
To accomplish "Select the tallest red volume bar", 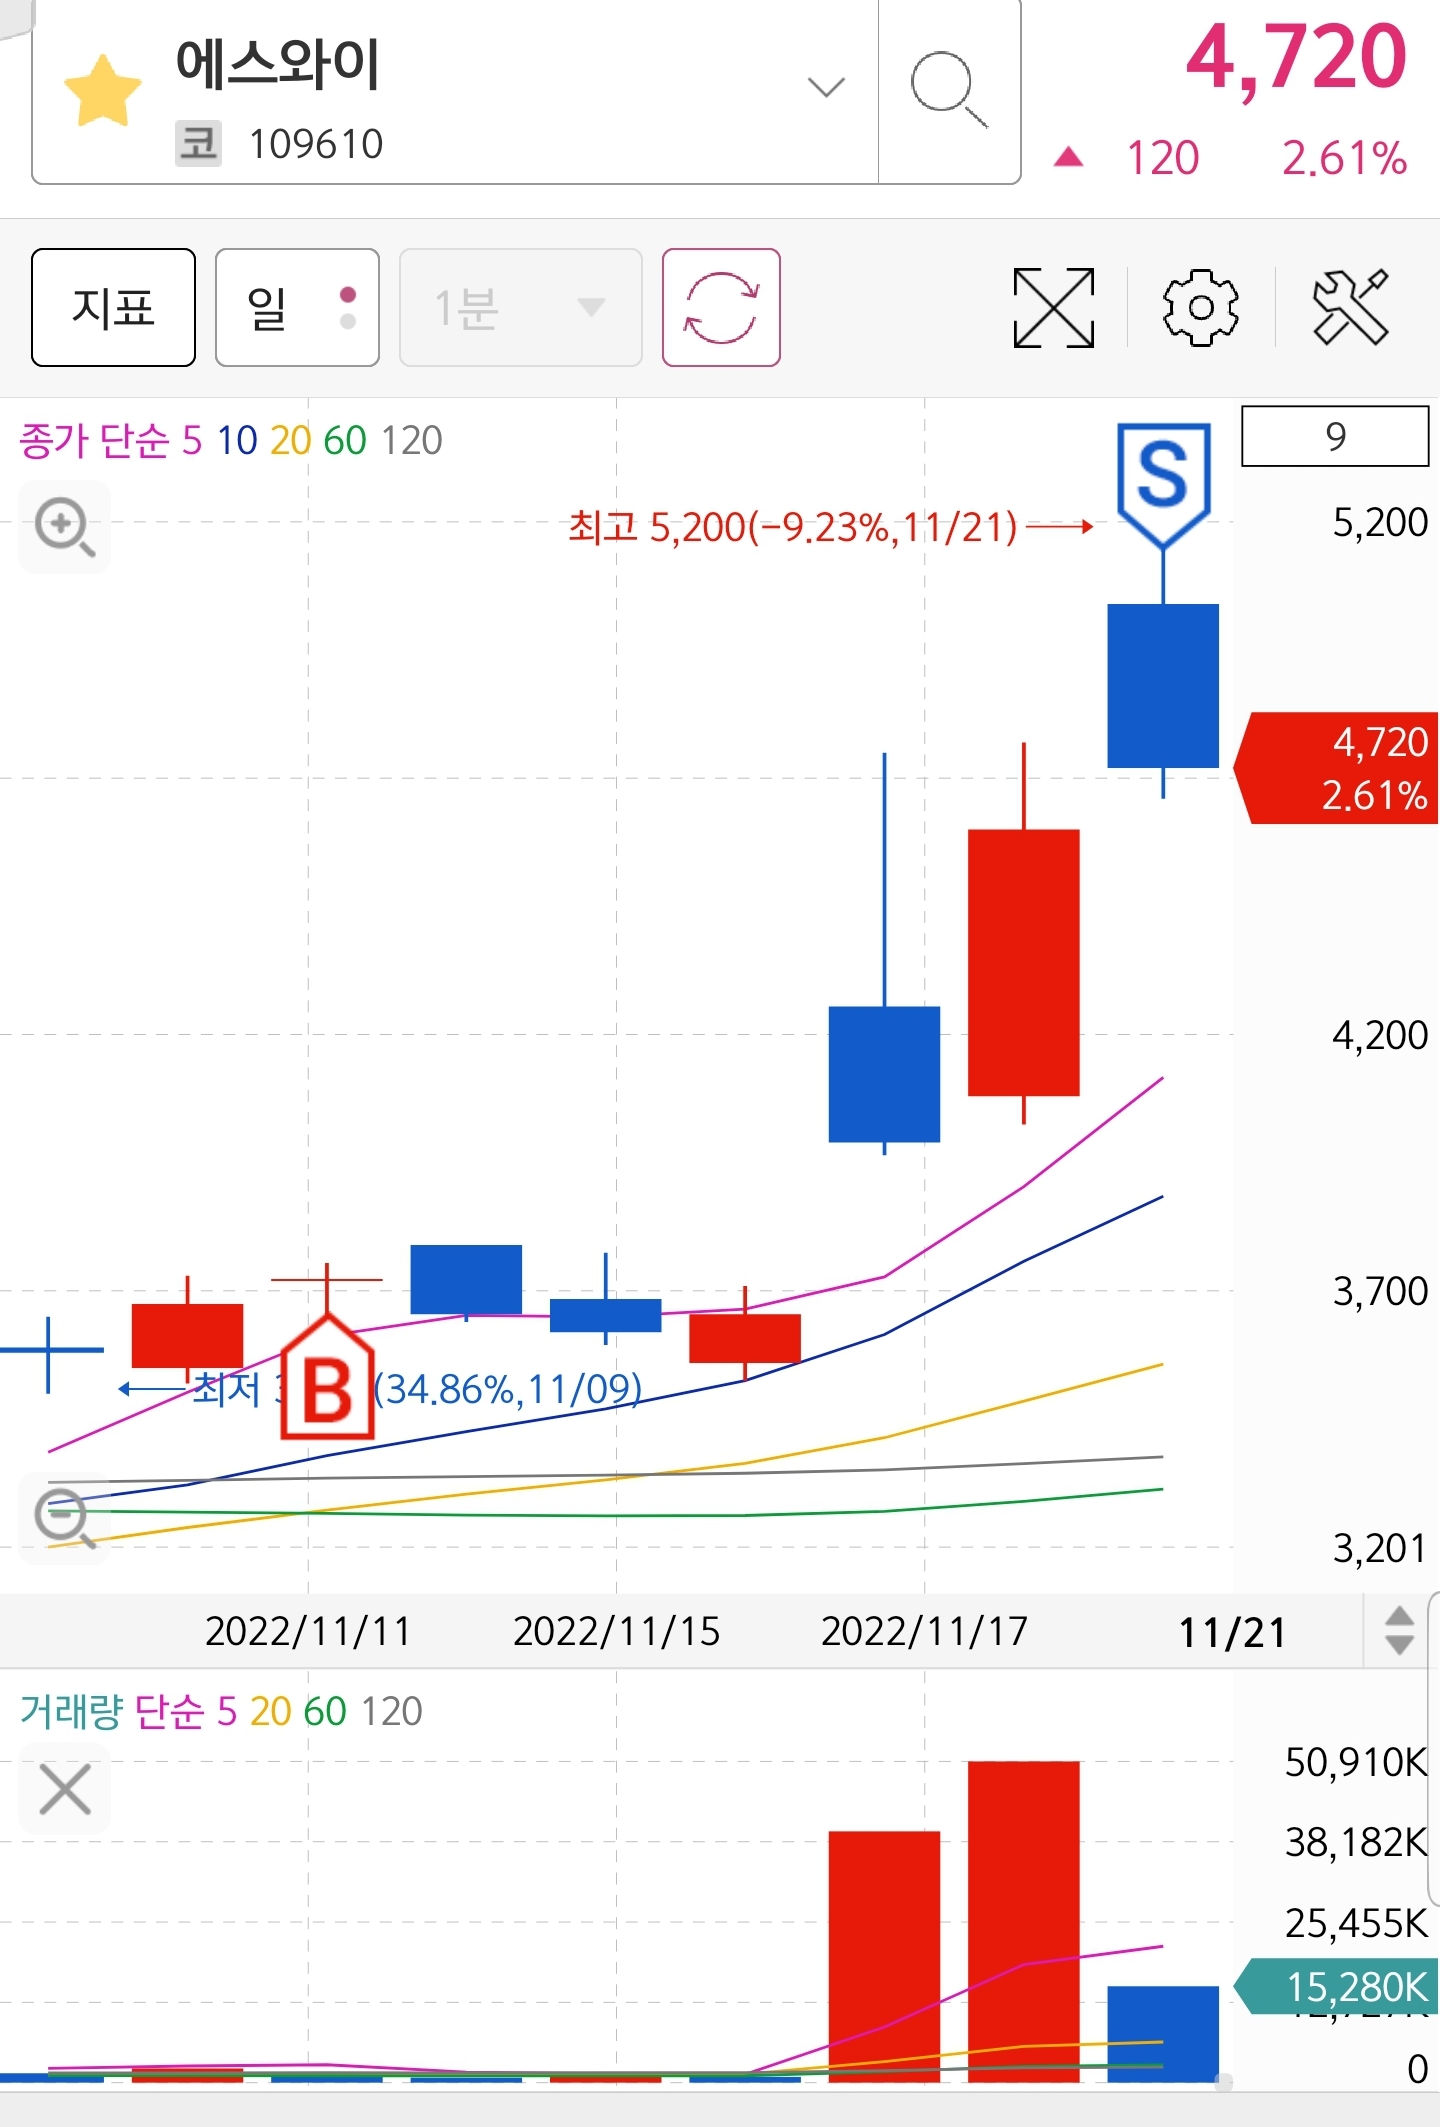I will (1024, 1921).
